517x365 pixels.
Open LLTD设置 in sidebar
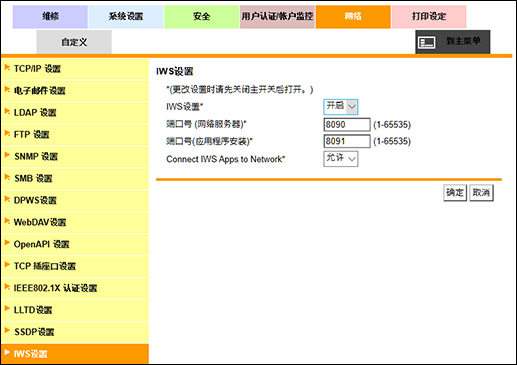75,310
